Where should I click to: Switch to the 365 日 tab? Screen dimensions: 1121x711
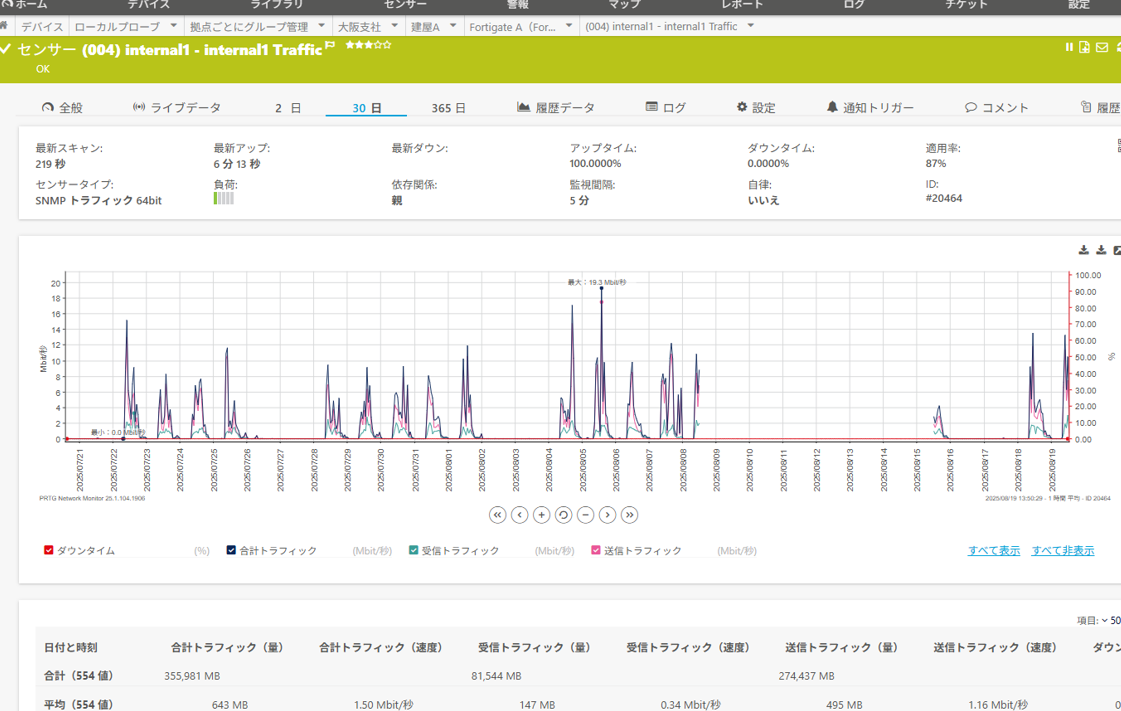(x=448, y=108)
